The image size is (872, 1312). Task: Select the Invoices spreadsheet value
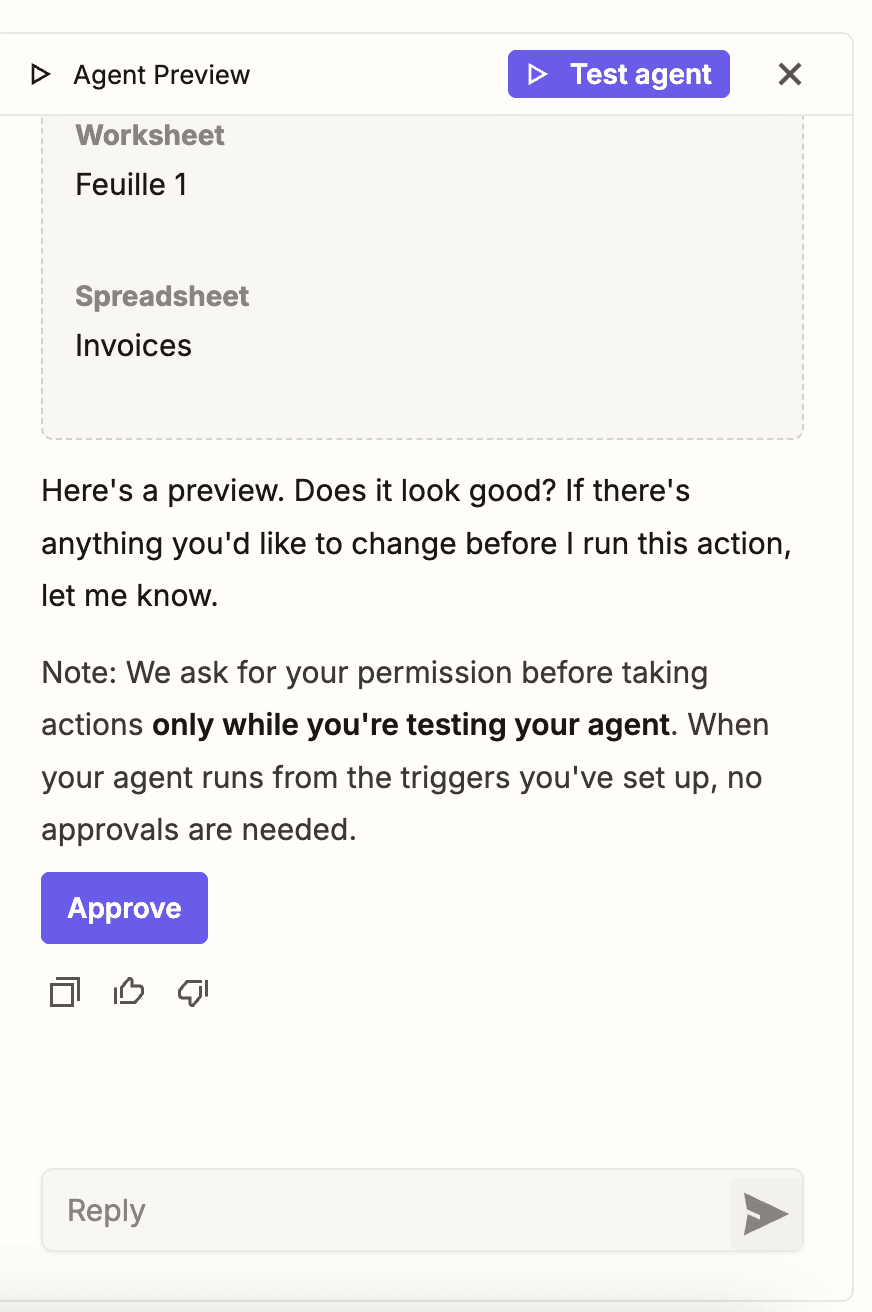(x=133, y=346)
